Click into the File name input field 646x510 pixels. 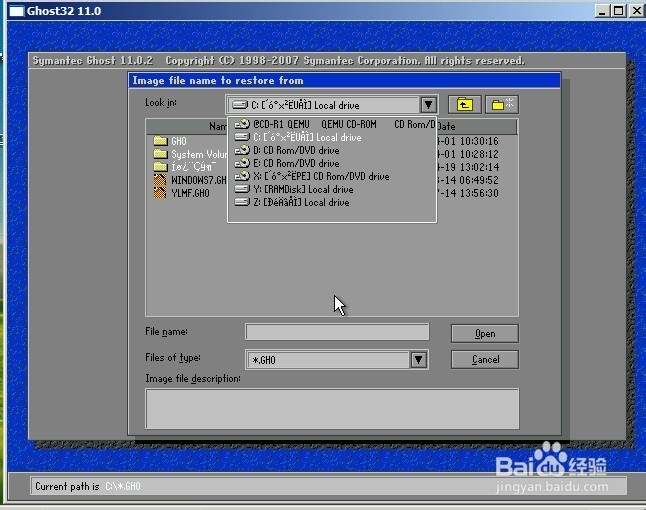337,332
